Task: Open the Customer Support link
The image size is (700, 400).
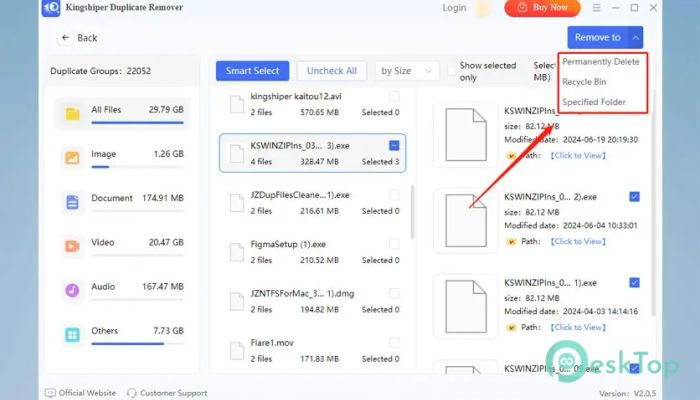Action: 173,393
